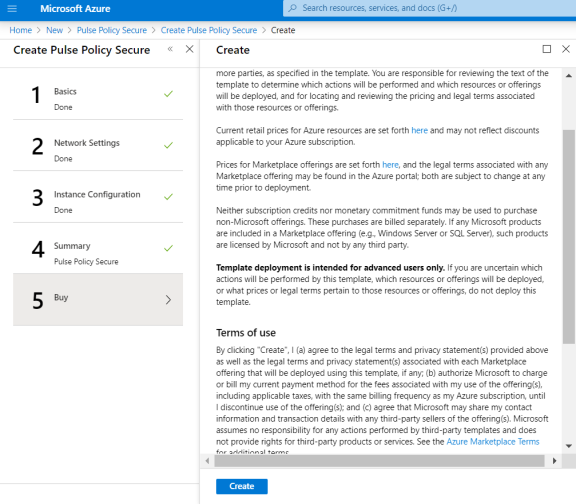Click the Microsoft Azure logo text
This screenshot has width=576, height=504.
[x=75, y=8]
